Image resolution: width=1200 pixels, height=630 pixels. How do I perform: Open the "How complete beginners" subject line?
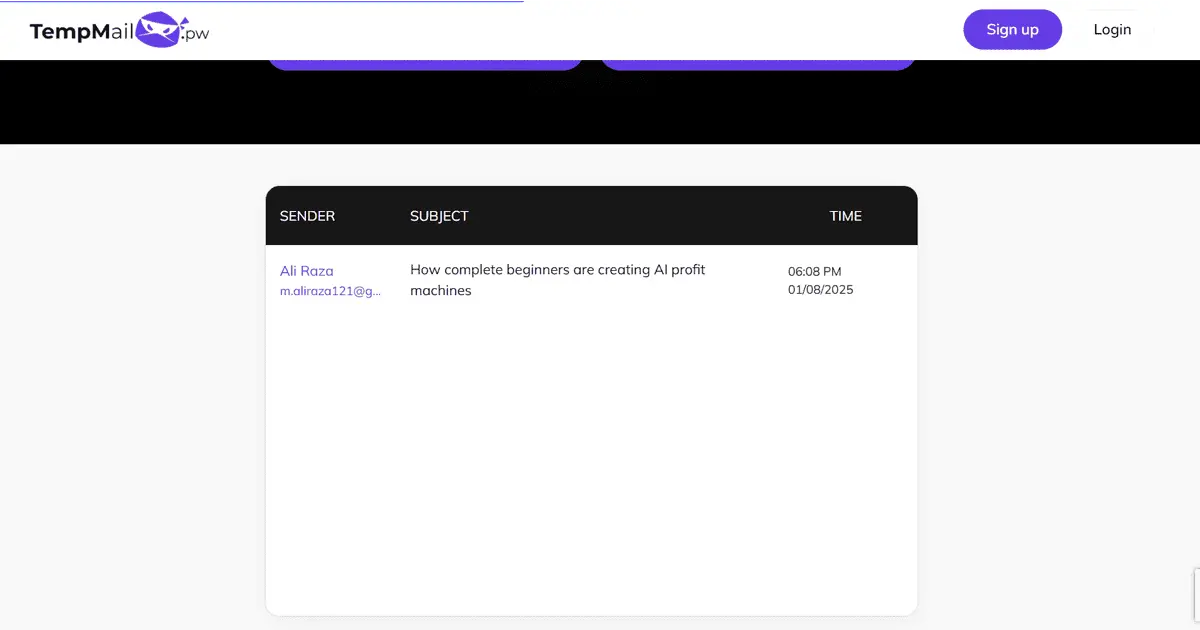[x=557, y=270]
